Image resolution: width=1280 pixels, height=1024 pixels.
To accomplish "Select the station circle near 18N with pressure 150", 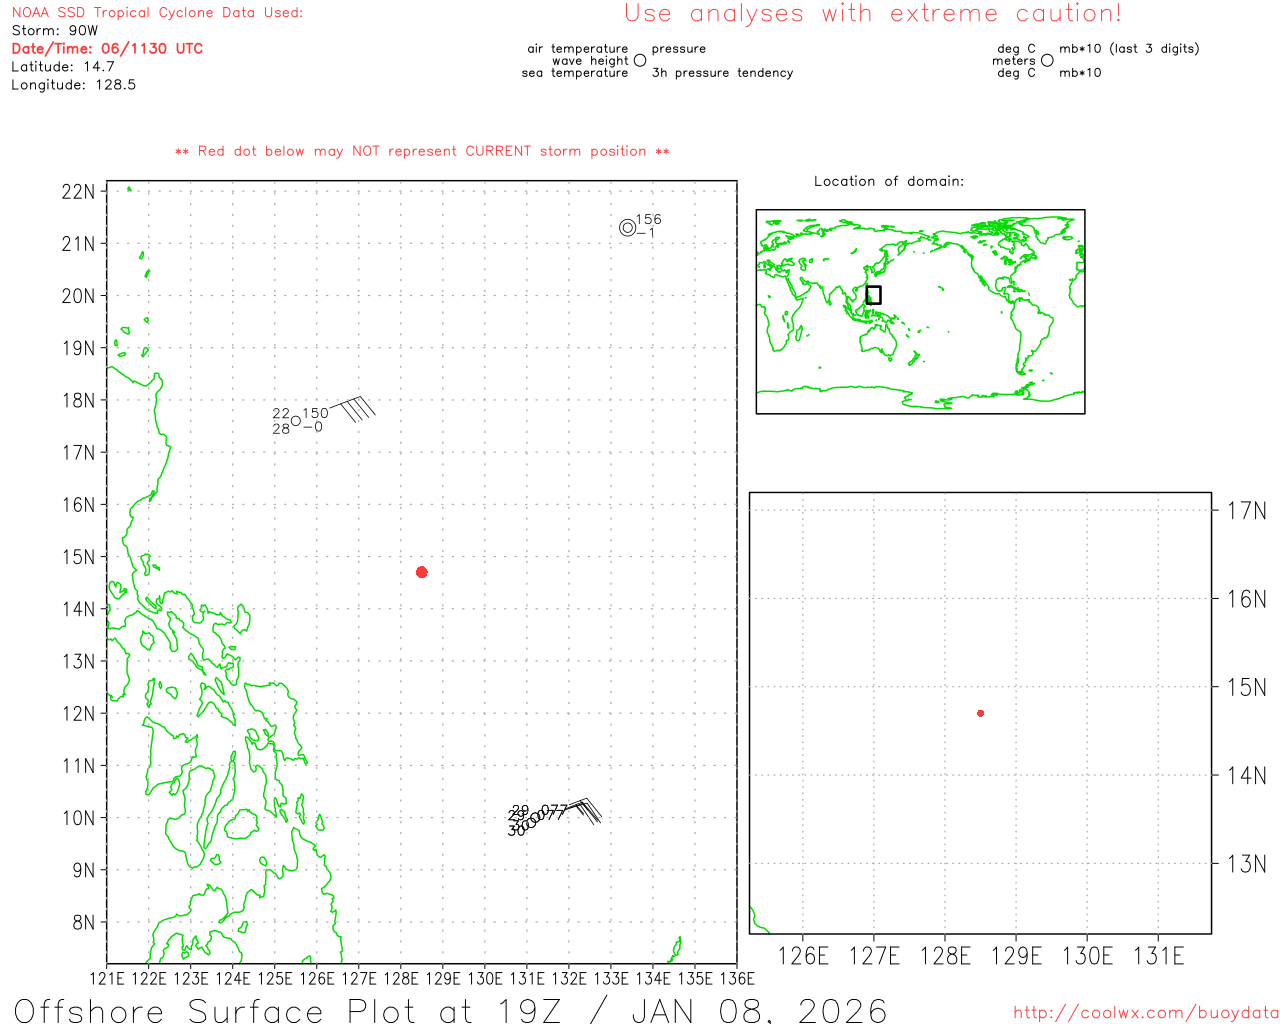I will [296, 421].
